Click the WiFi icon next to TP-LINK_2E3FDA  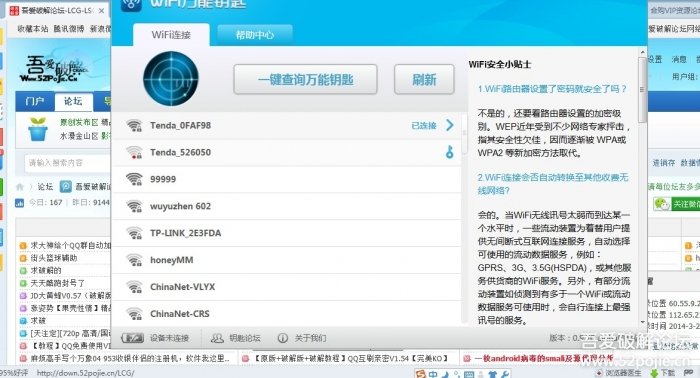pos(134,233)
